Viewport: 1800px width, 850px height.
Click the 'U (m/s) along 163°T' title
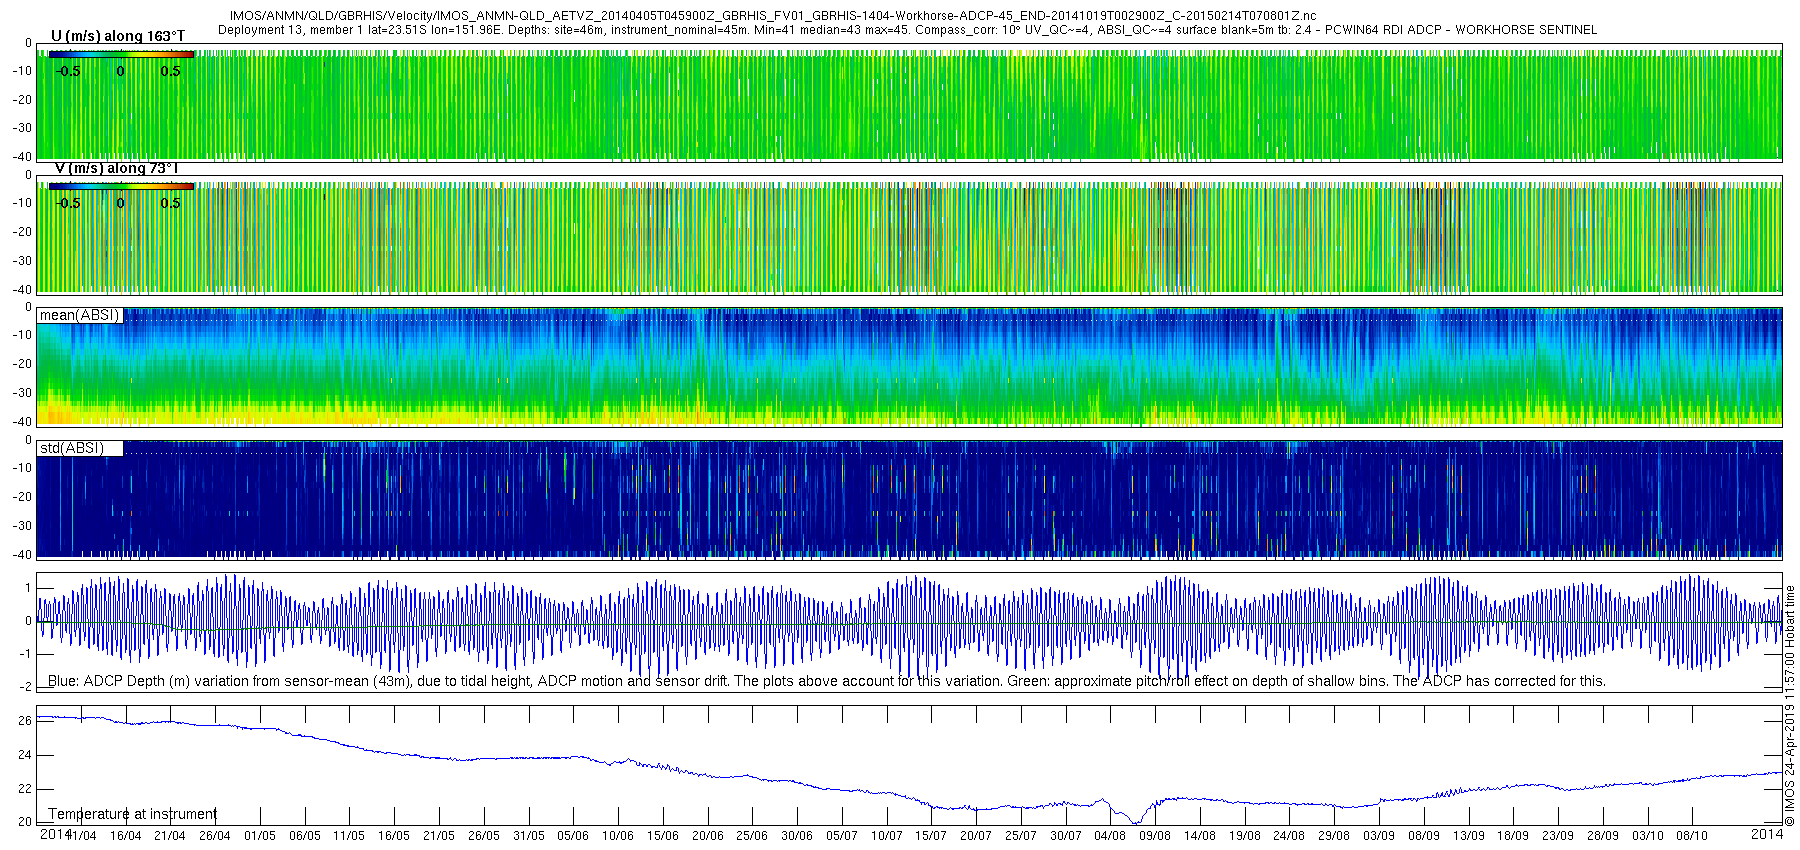coord(118,36)
